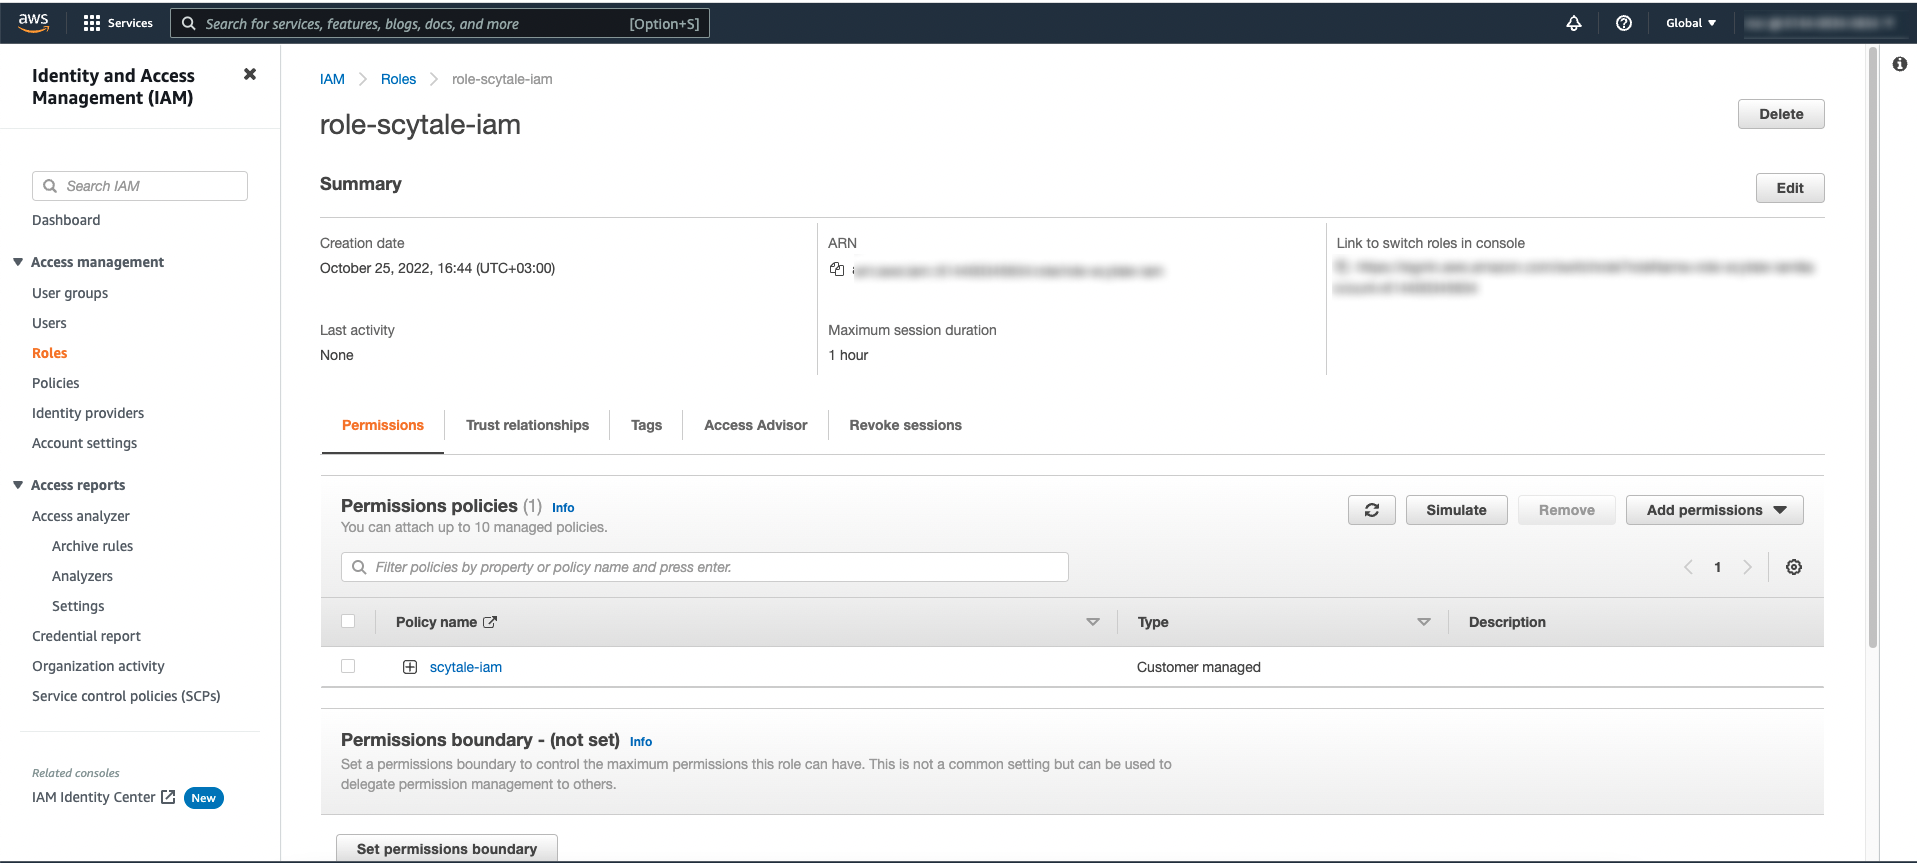Click the external link icon beside Policy name
This screenshot has width=1917, height=863.
[x=490, y=622]
